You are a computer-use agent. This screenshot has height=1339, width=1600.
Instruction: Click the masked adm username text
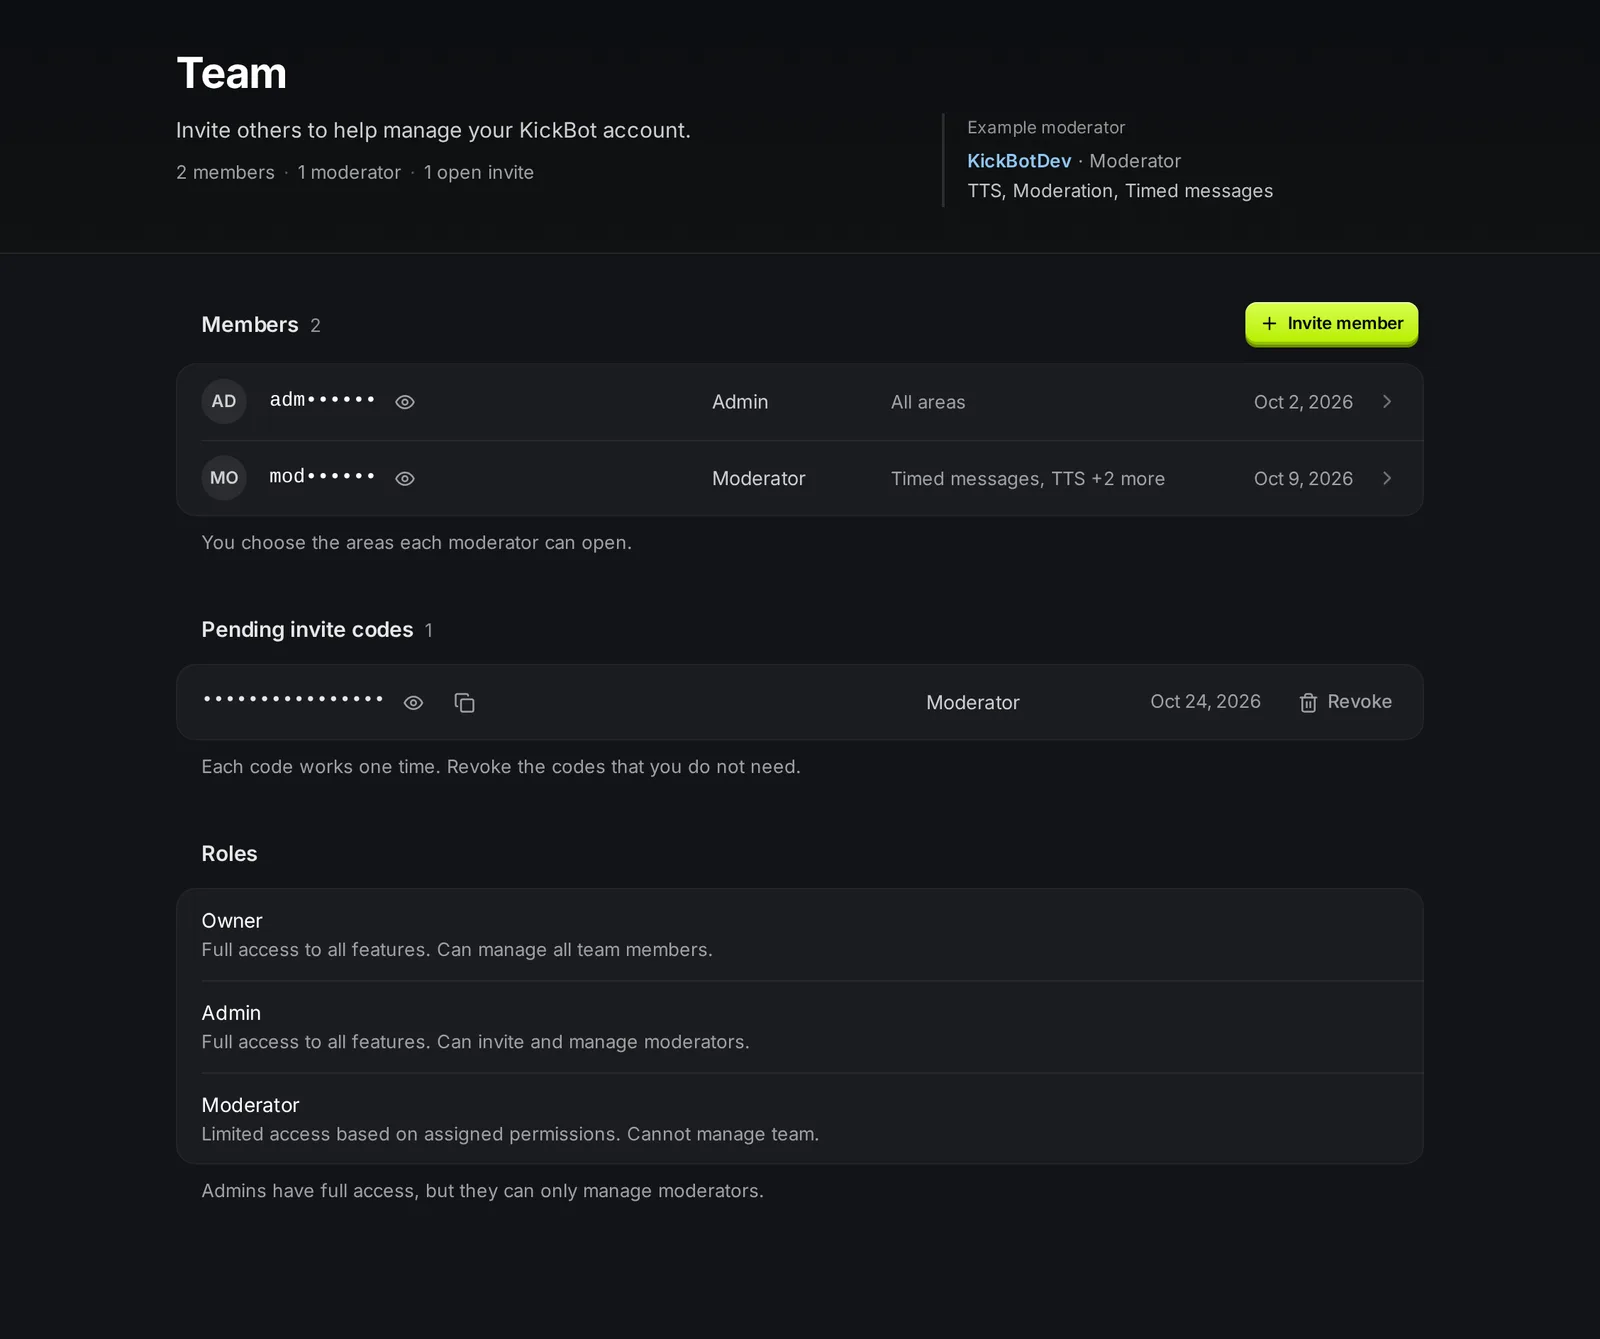[x=321, y=400]
